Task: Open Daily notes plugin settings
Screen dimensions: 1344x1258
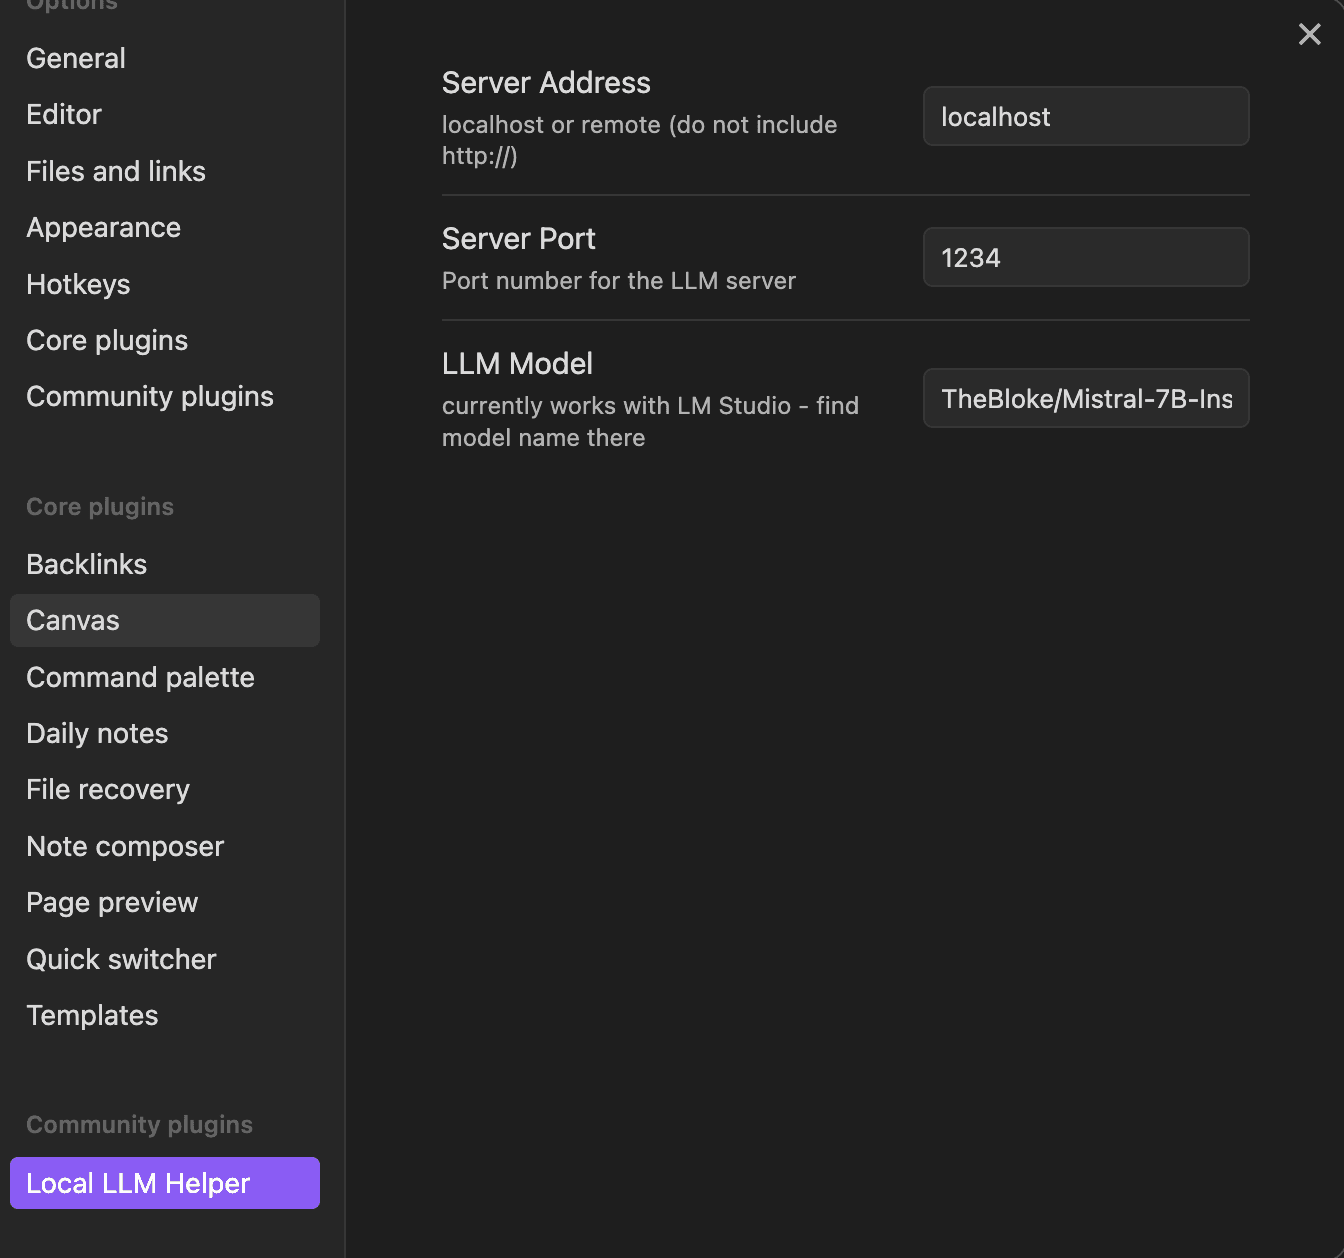Action: [x=97, y=733]
